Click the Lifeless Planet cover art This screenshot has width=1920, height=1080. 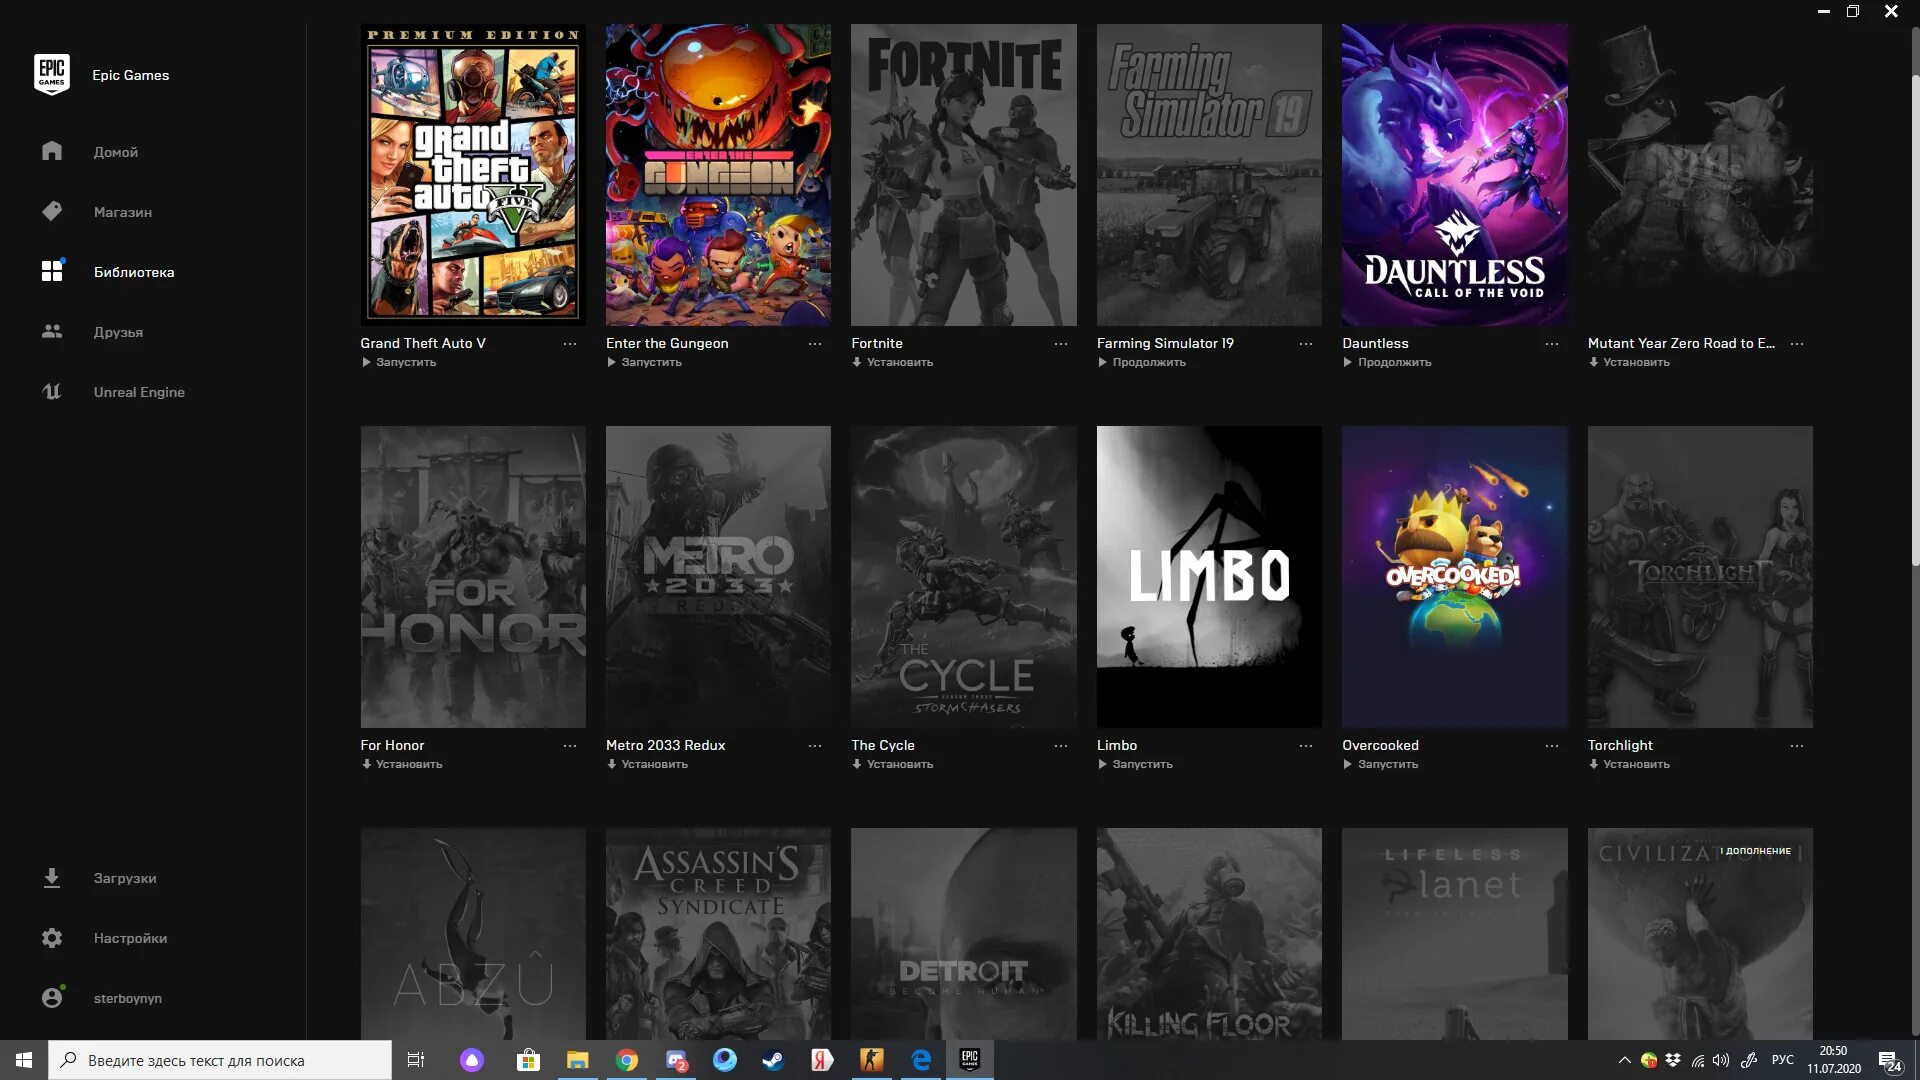coord(1455,934)
